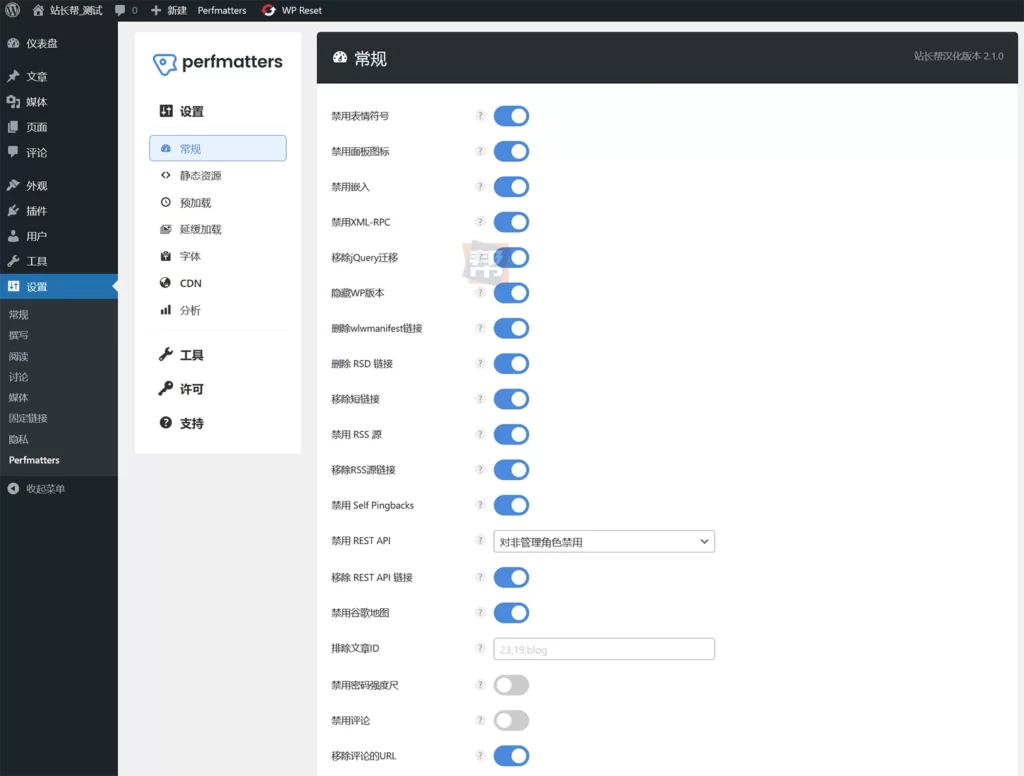Viewport: 1024px width, 776px height.
Task: Click the 仪表盘 dashboard icon
Action: pyautogui.click(x=13, y=43)
